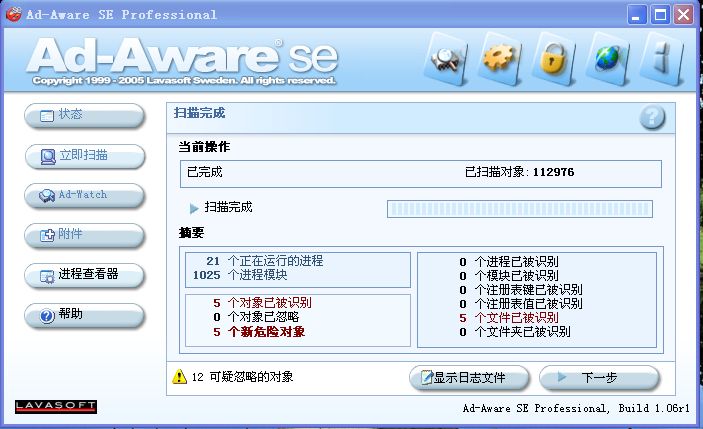Click the 0 个注册表值已被识别 line
Screen dimensions: 703x429
[521, 303]
